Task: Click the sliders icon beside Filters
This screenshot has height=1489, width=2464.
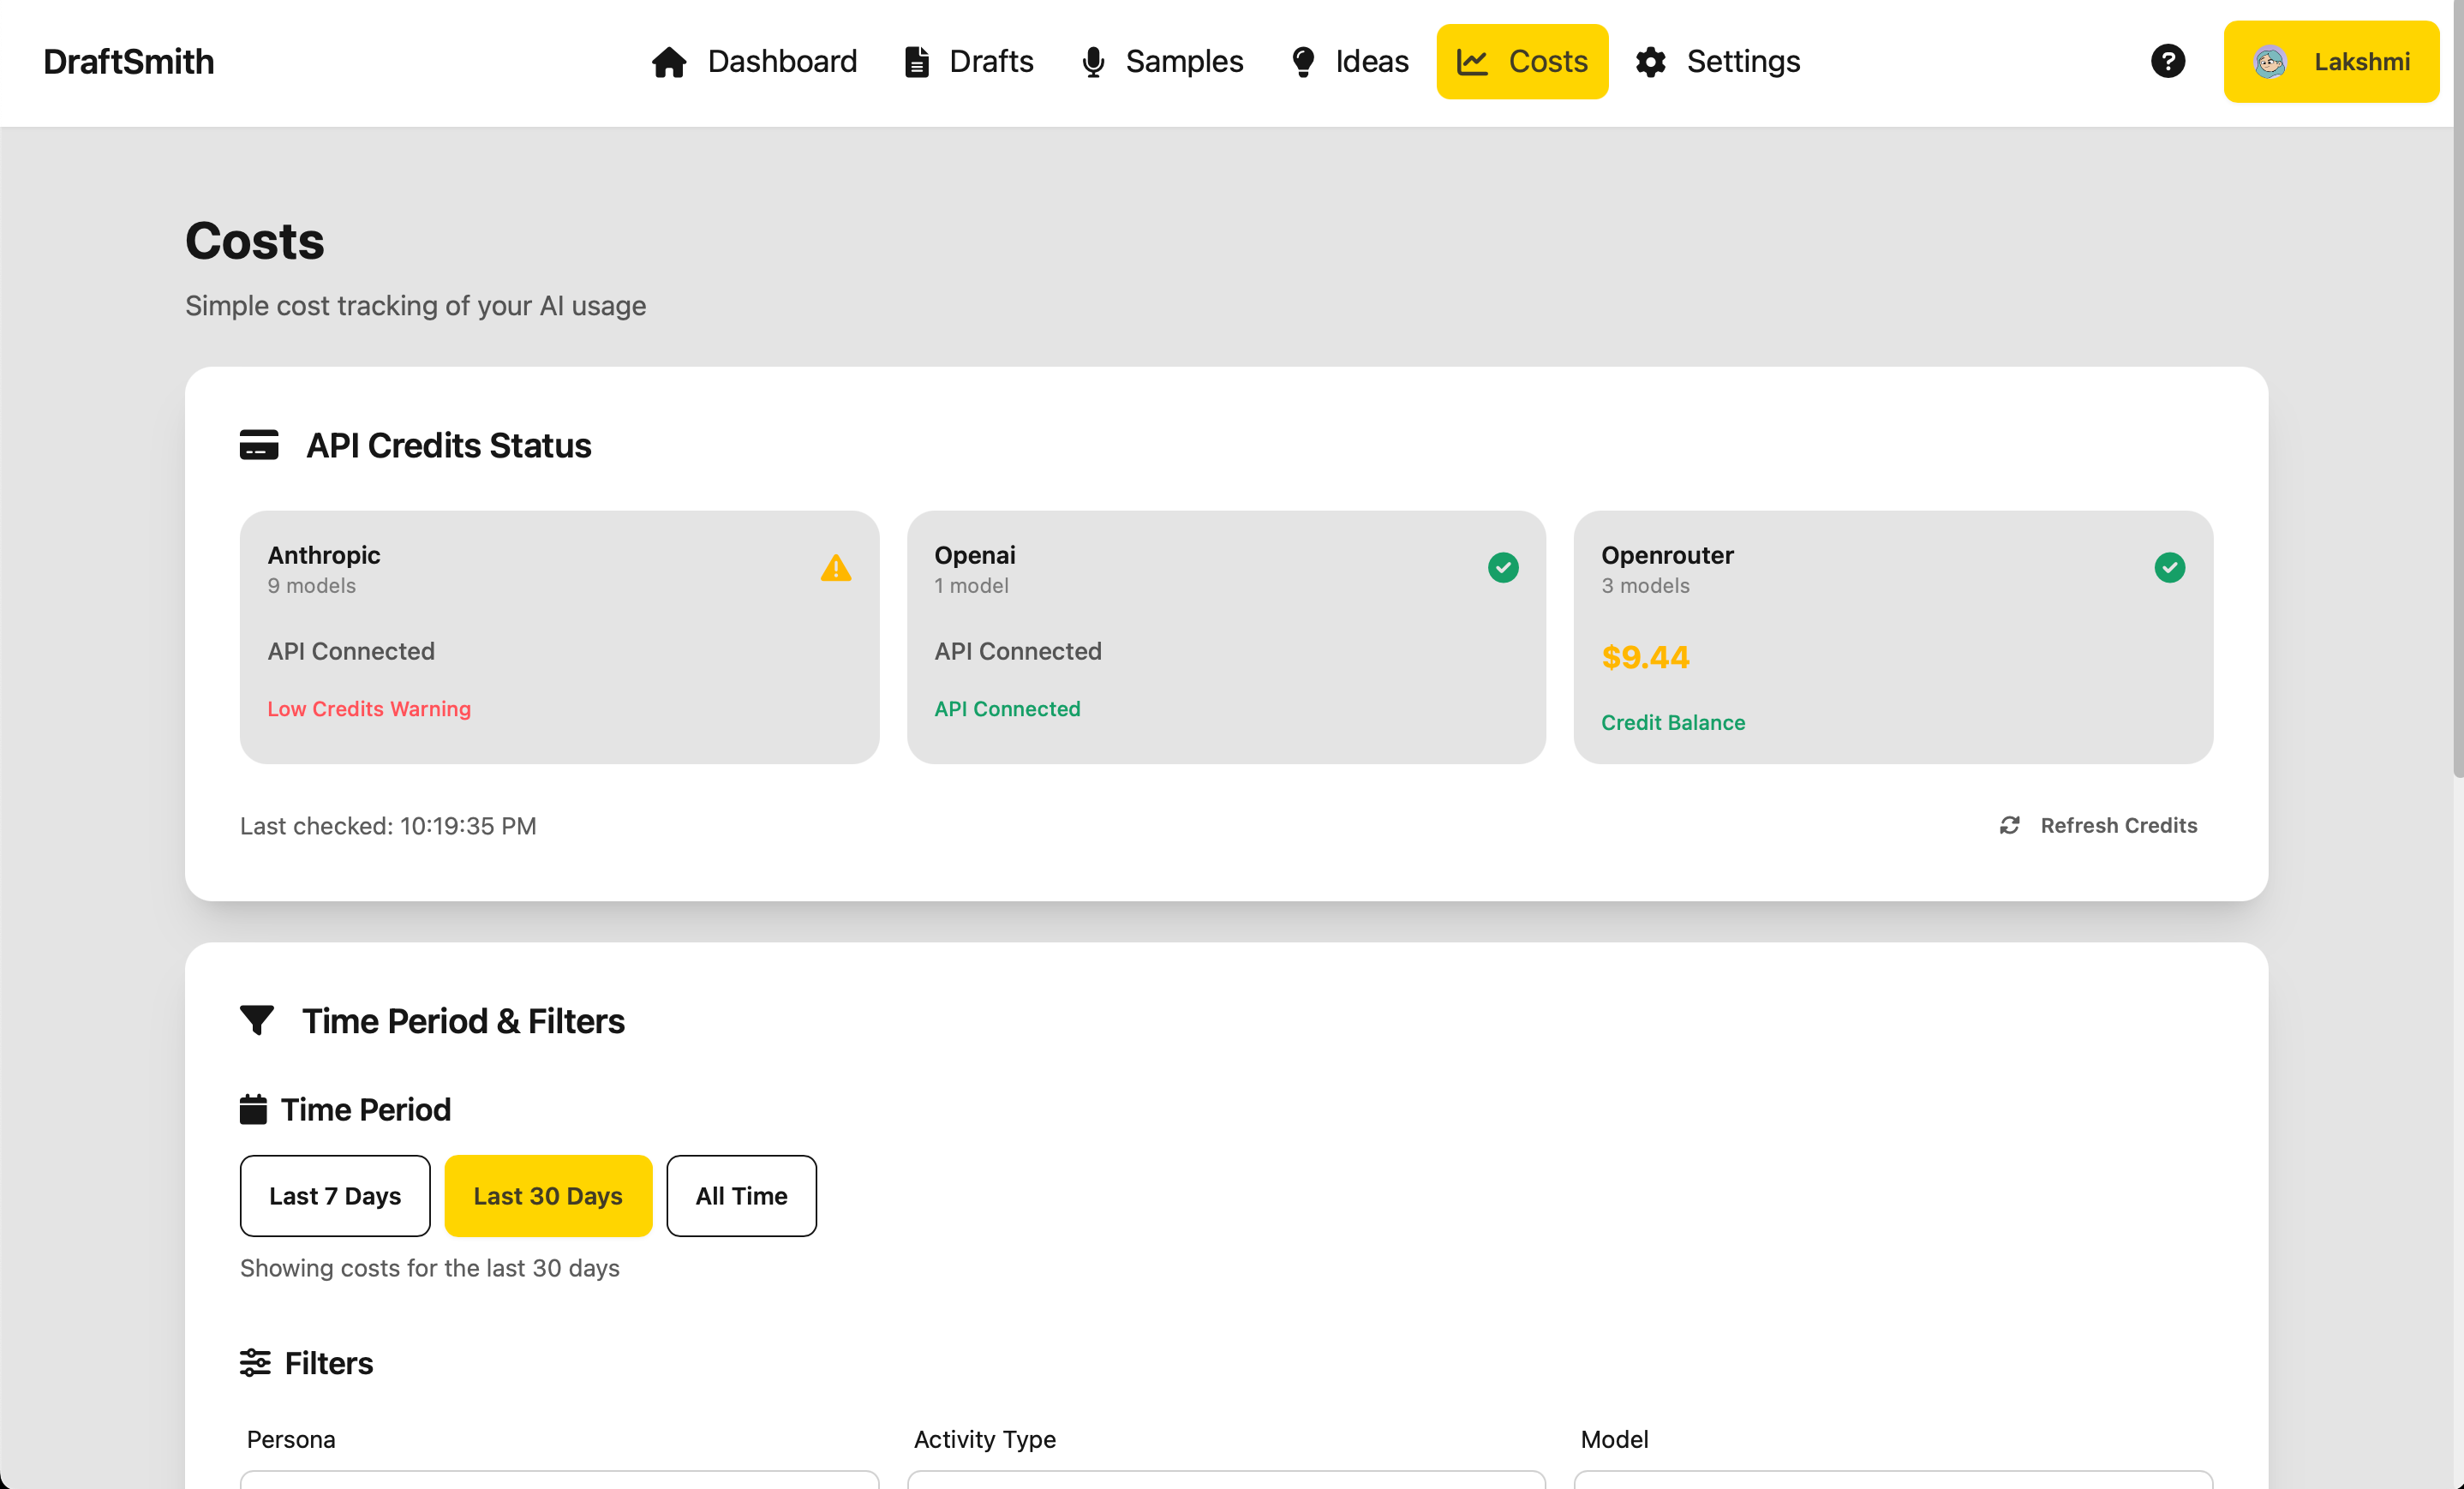Action: (x=255, y=1362)
